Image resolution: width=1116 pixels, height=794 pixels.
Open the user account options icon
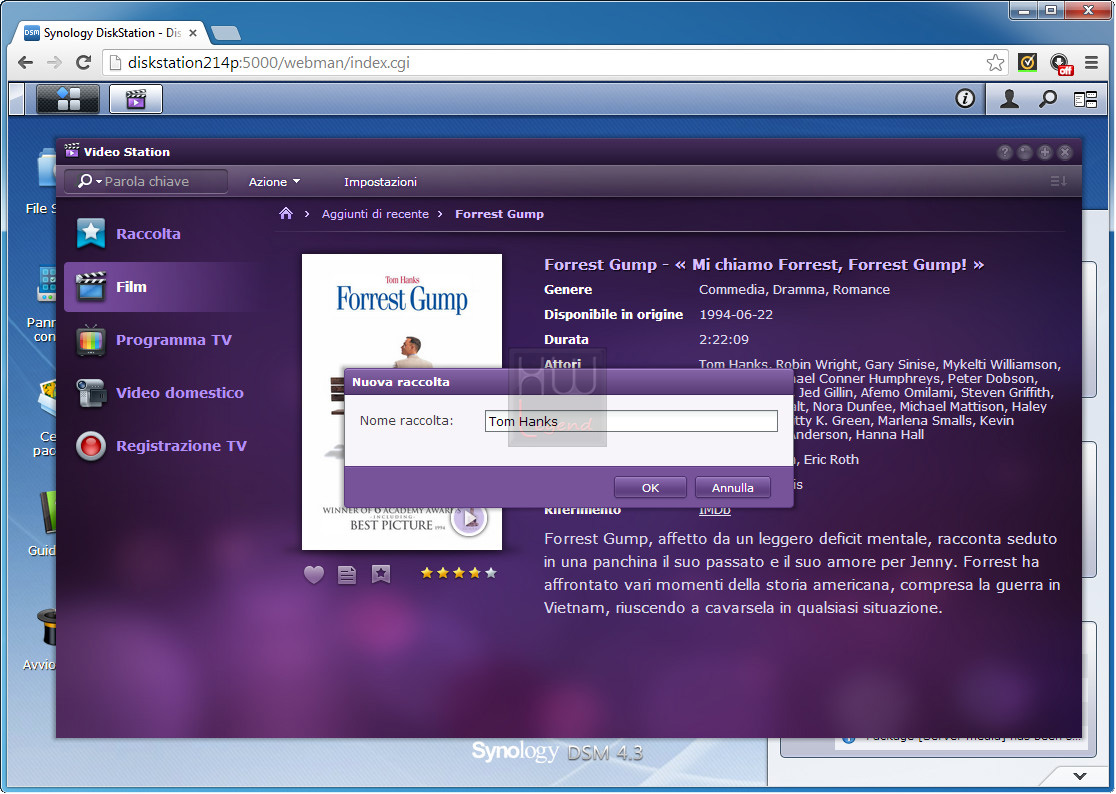point(1009,99)
